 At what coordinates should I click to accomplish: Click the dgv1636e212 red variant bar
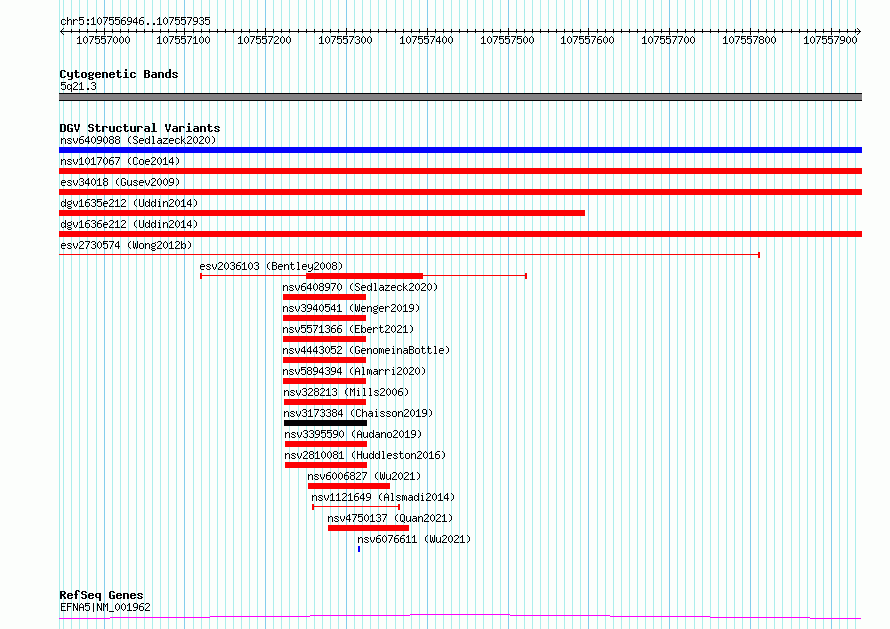point(460,234)
